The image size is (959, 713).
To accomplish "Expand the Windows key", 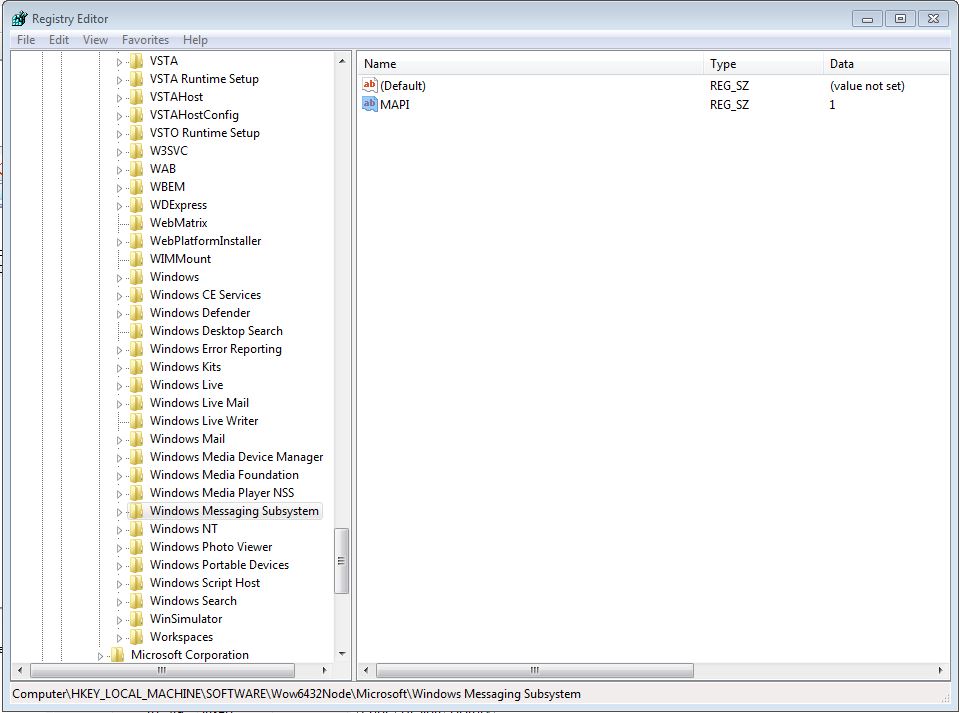I will (119, 278).
